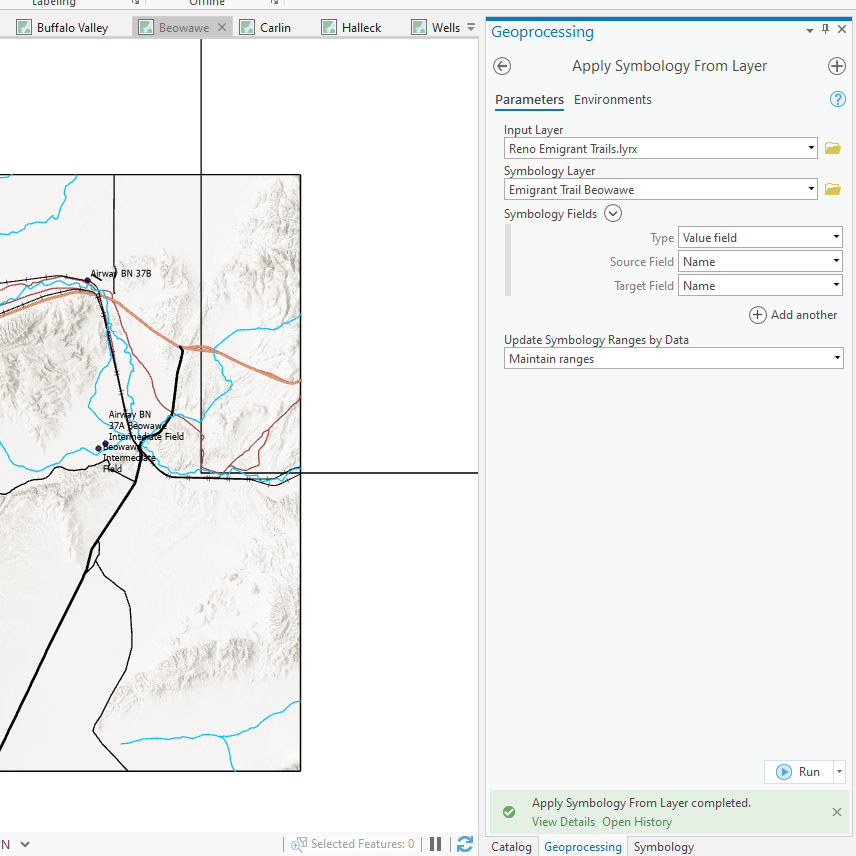This screenshot has width=856, height=856.
Task: Unpin the Geoprocessing pane with the pin icon
Action: click(x=826, y=29)
